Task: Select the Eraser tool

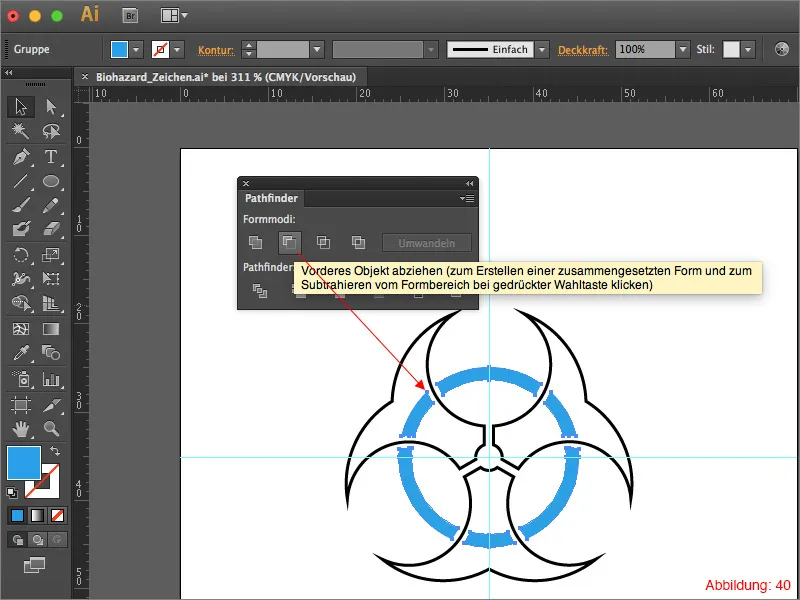Action: click(51, 229)
